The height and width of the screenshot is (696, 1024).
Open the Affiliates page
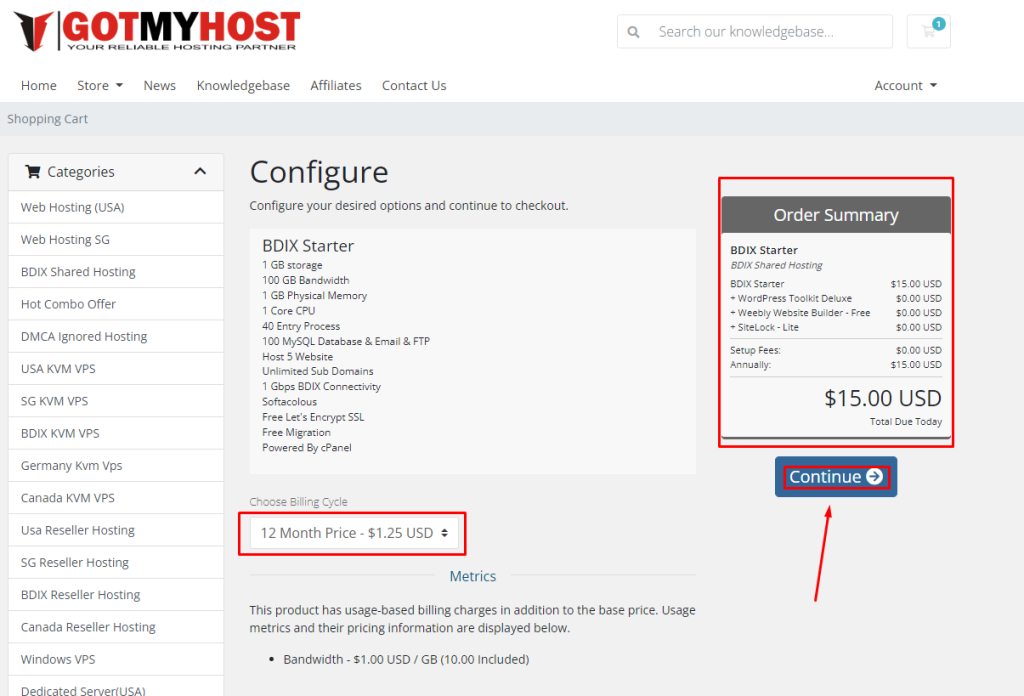point(336,86)
